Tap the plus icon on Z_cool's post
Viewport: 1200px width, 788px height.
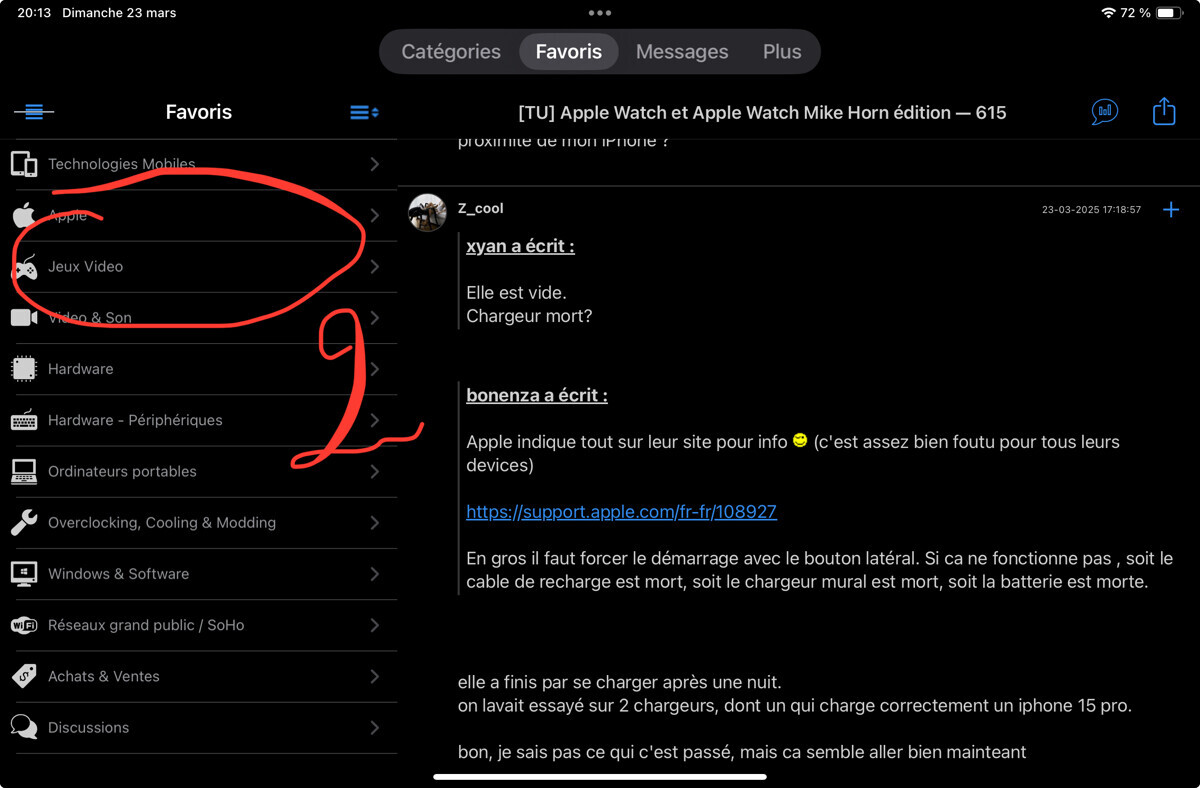1171,209
